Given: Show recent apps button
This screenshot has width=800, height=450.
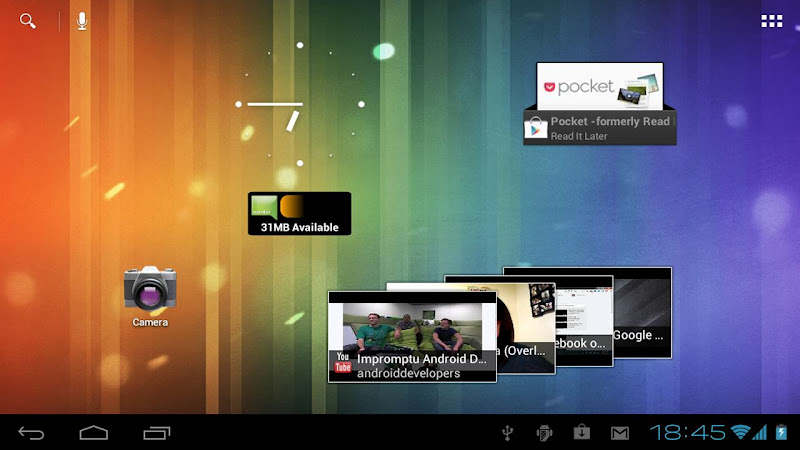Looking at the screenshot, I should [x=157, y=433].
